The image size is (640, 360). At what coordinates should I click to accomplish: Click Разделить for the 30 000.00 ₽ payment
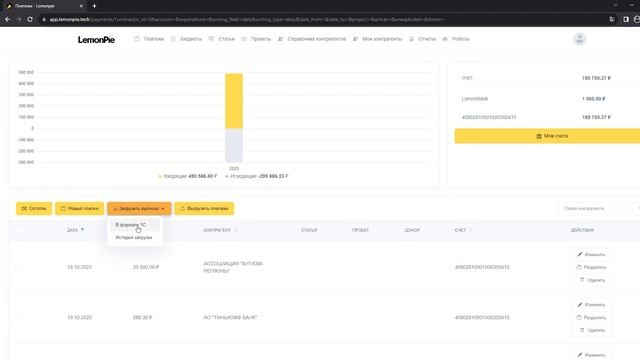(x=591, y=267)
